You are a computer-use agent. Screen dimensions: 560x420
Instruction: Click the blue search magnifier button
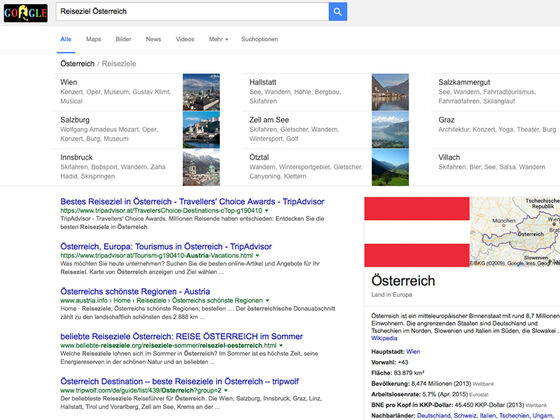pyautogui.click(x=338, y=12)
